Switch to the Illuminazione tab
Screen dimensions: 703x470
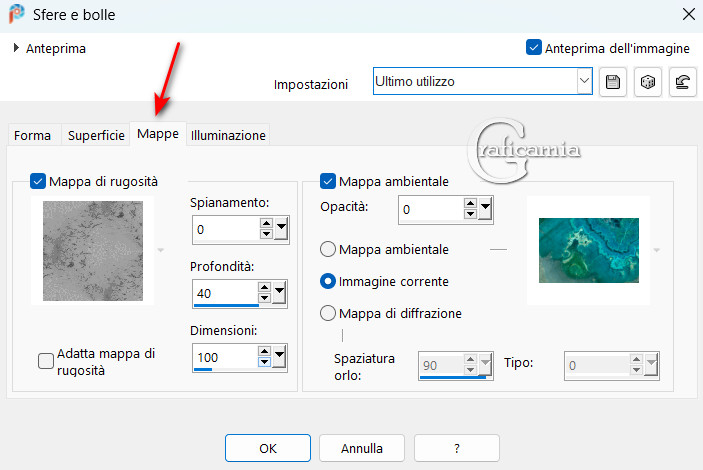[x=228, y=135]
